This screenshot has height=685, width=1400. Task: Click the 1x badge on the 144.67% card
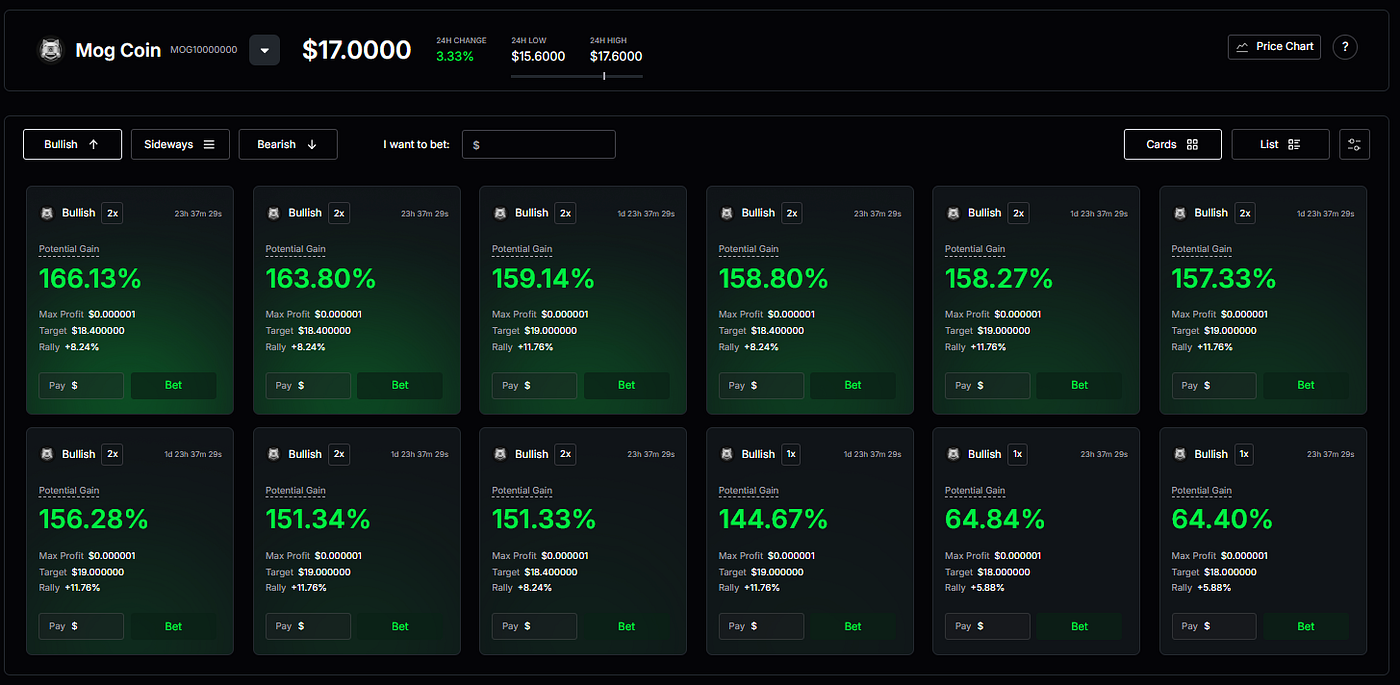792,454
